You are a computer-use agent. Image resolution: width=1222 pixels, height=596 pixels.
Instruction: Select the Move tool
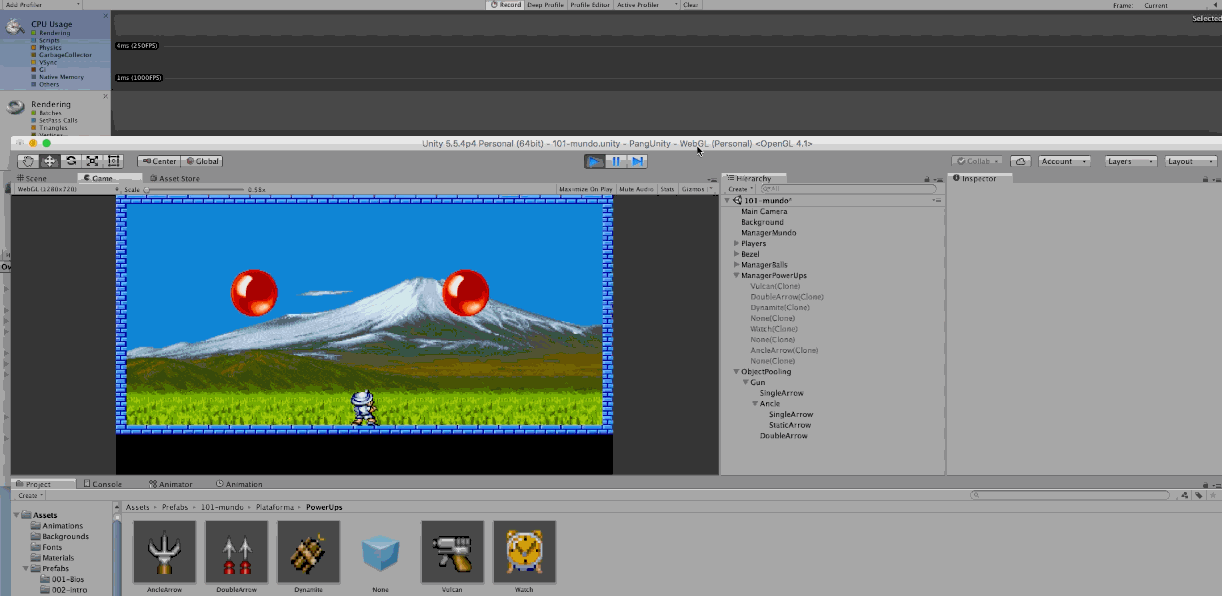[49, 161]
